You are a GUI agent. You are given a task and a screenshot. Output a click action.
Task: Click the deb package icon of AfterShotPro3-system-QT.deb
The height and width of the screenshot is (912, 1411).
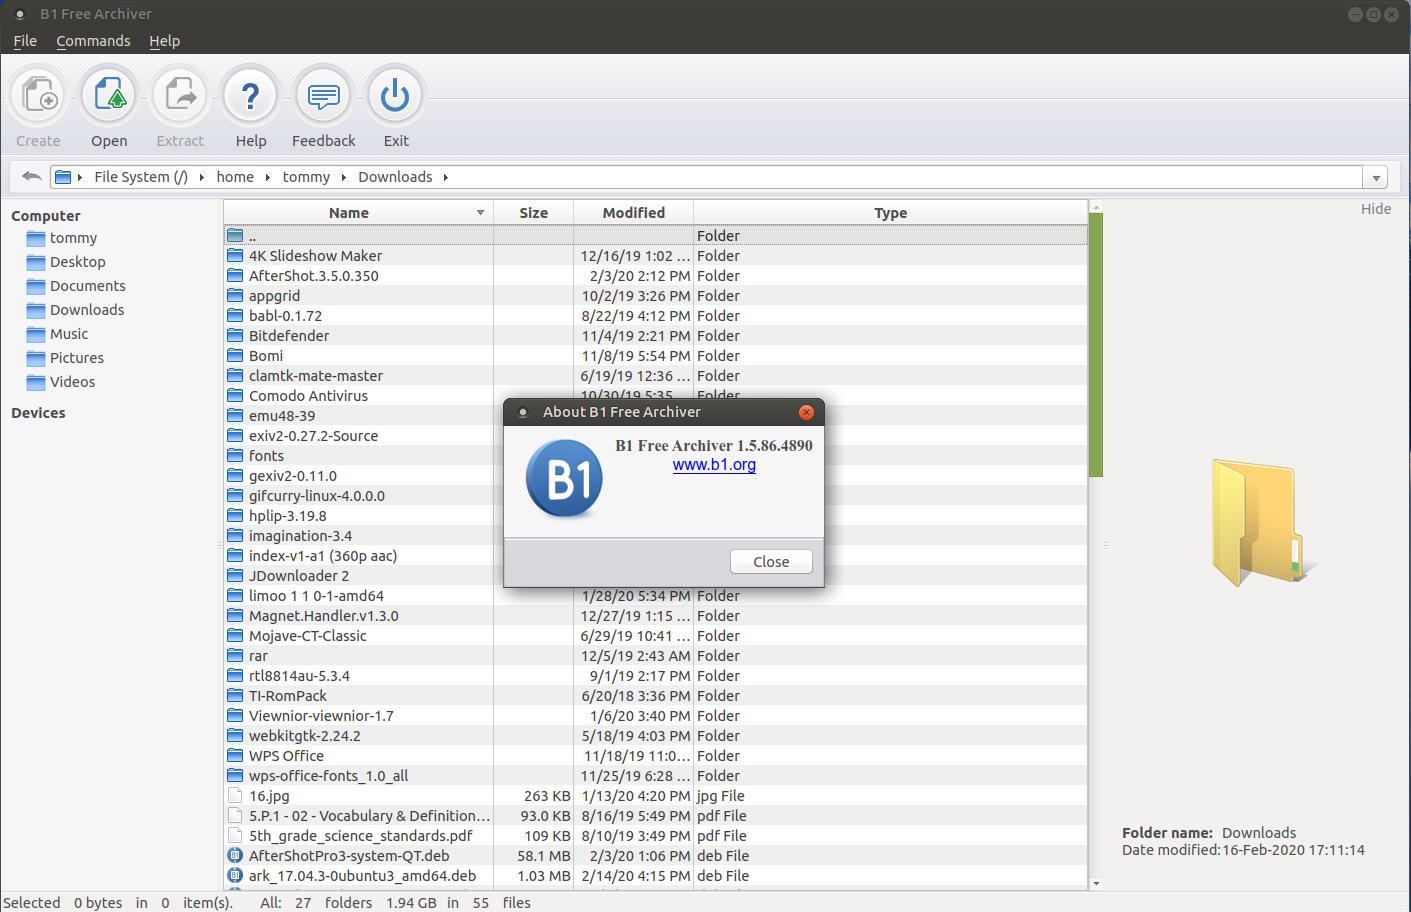click(x=235, y=856)
